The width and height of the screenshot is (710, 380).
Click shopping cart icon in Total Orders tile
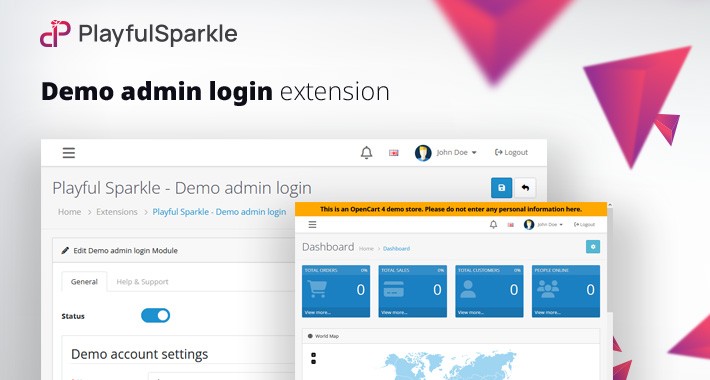[317, 289]
